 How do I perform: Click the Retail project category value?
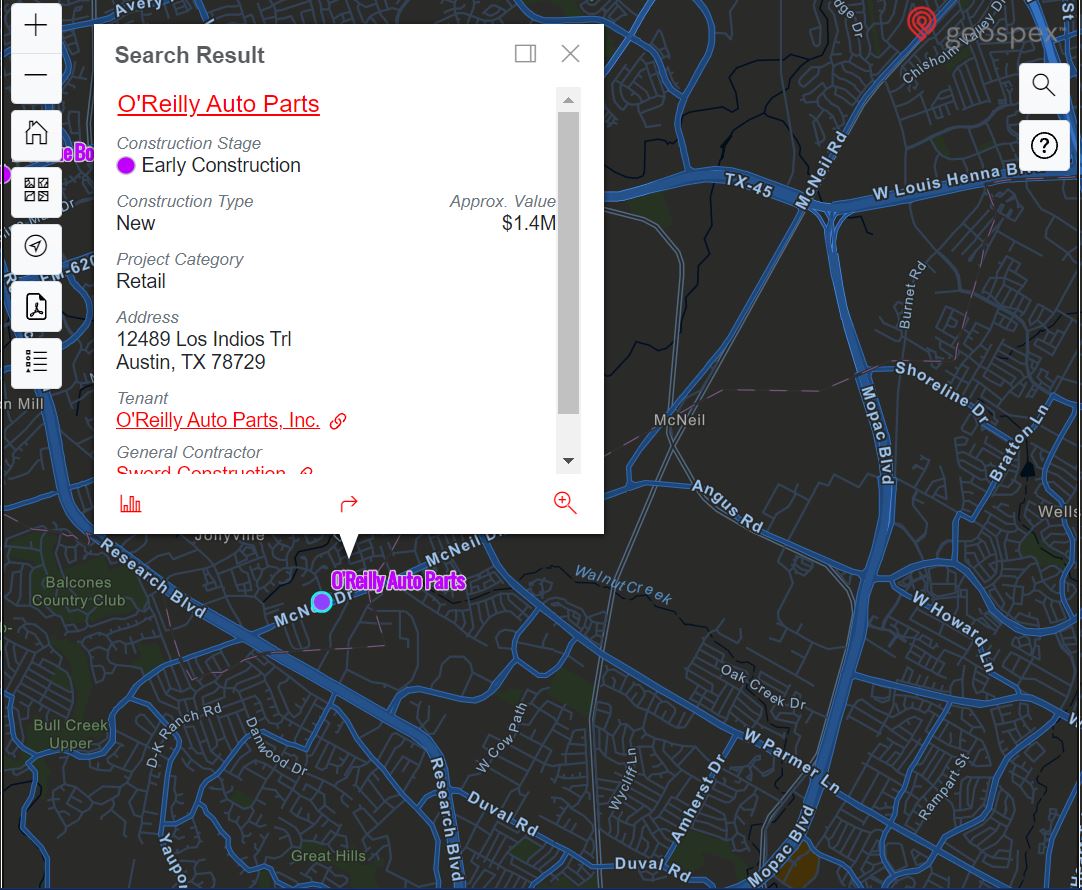(x=141, y=281)
